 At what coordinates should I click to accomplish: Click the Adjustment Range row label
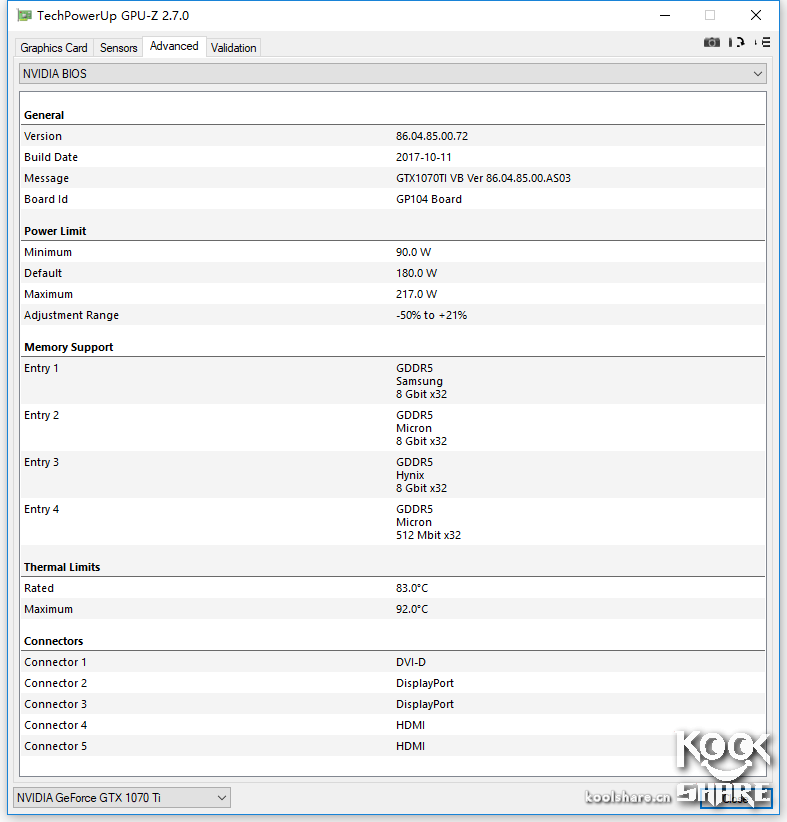71,315
